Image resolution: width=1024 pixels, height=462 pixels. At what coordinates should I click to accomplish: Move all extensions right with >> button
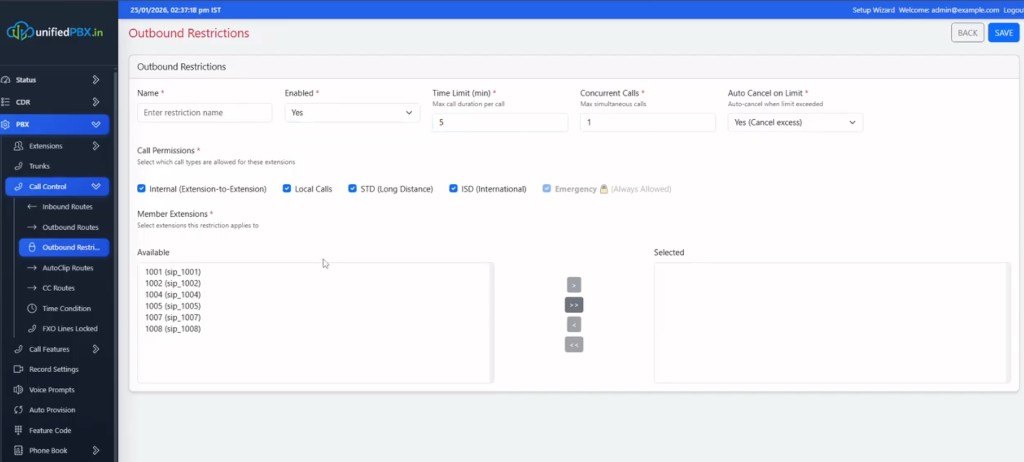(x=573, y=305)
